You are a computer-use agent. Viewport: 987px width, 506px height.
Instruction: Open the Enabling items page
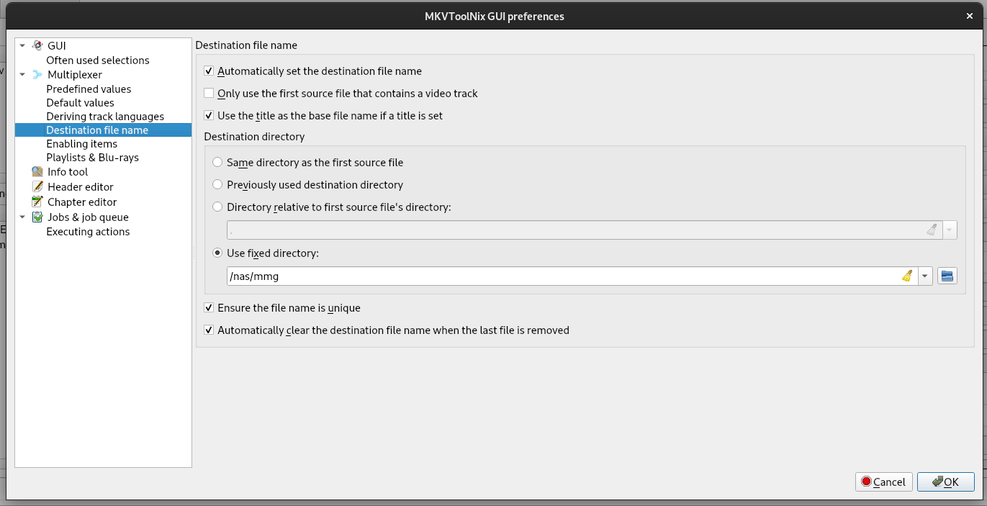(x=81, y=143)
